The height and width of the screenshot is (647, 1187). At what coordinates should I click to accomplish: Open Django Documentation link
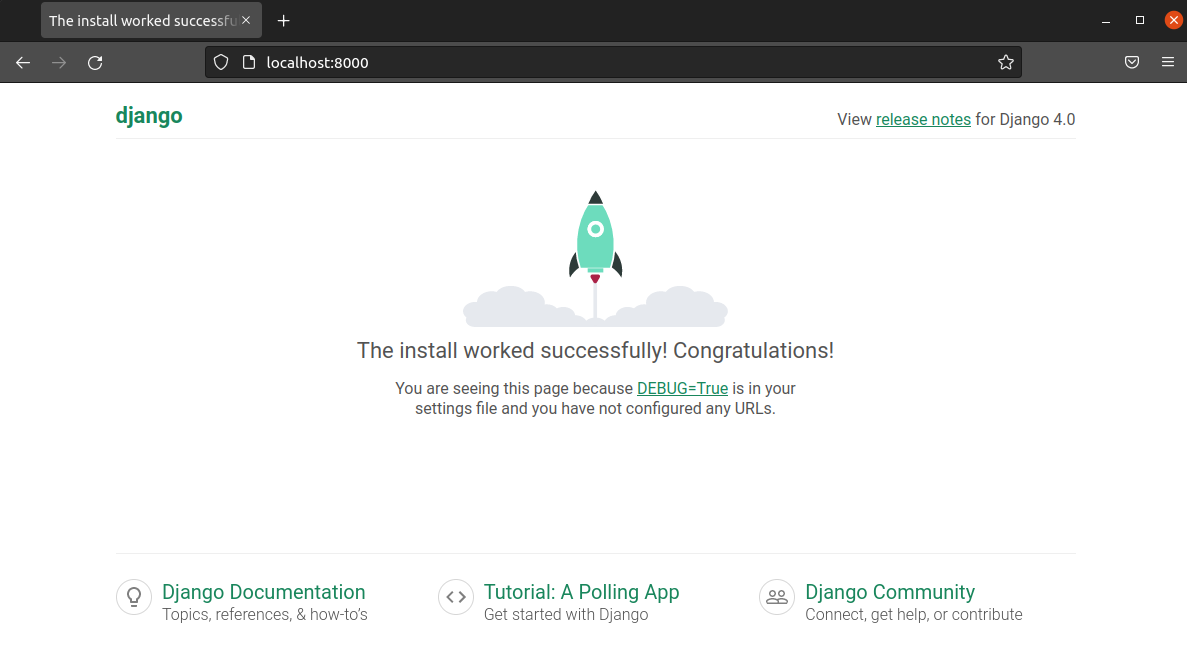[263, 592]
